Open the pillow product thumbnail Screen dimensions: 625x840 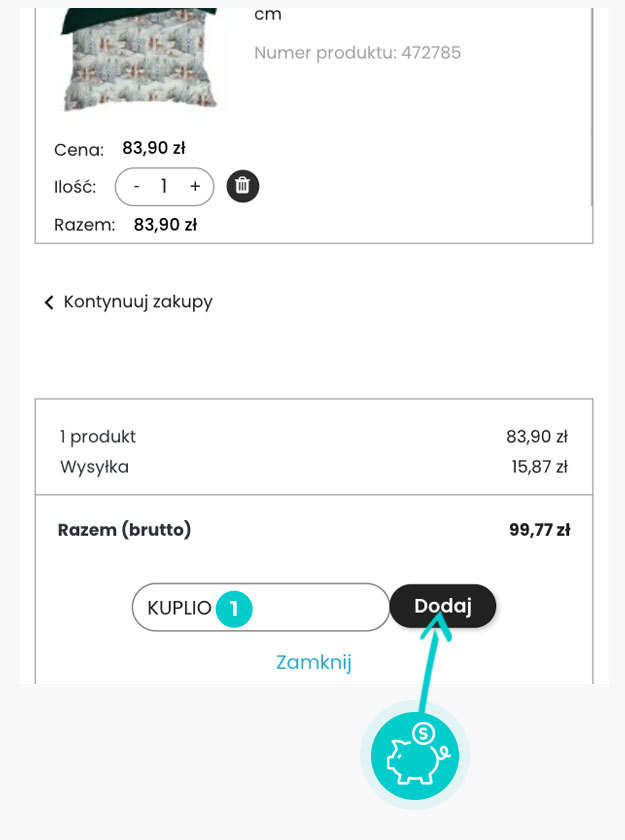point(140,60)
